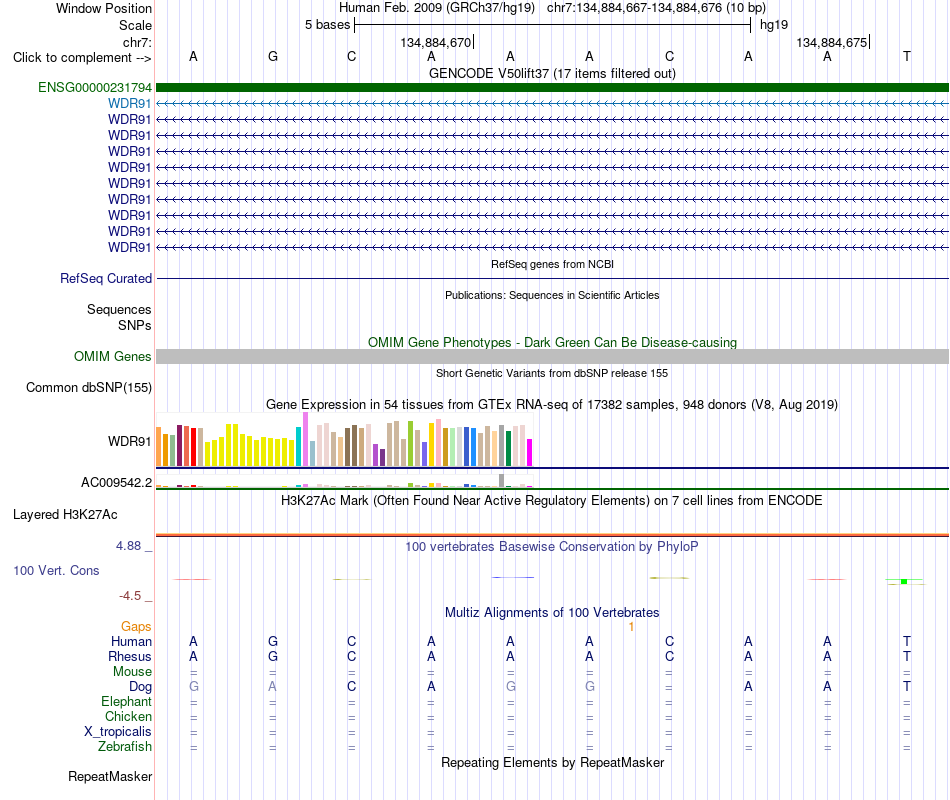The width and height of the screenshot is (950, 800).
Task: Click the gray tall AC009542.2 expression bar
Action: click(501, 481)
